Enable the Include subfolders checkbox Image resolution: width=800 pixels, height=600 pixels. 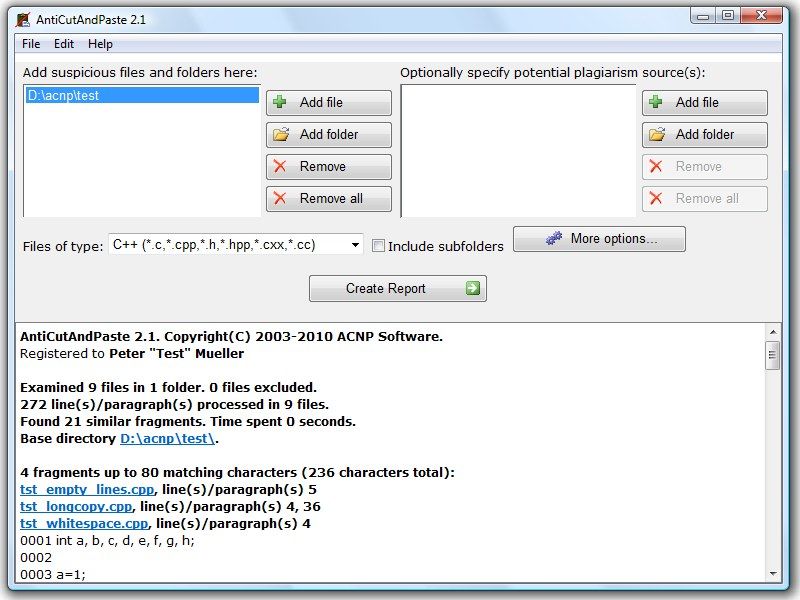tap(378, 246)
